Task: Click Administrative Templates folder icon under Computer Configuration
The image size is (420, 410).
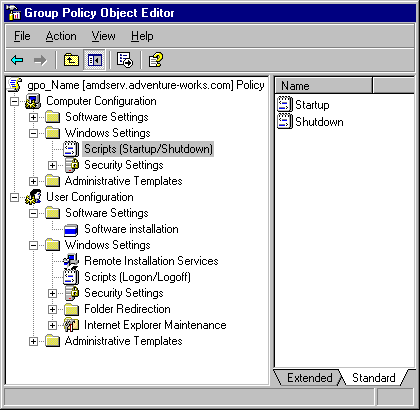Action: (52, 181)
